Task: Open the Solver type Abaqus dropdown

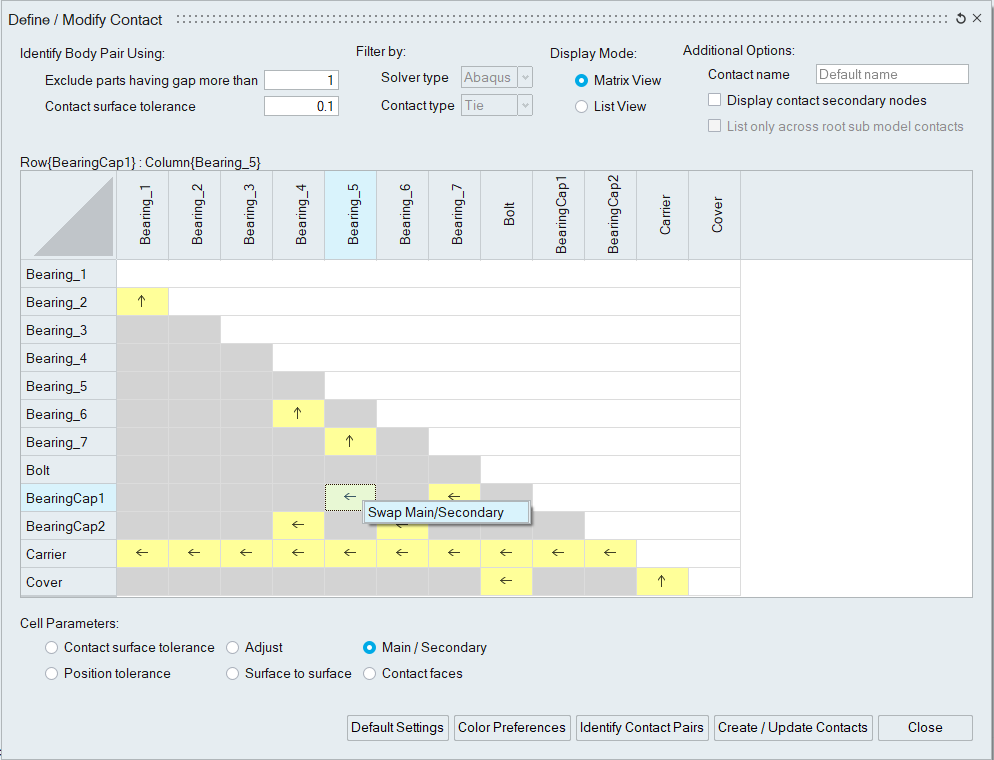Action: pos(497,78)
